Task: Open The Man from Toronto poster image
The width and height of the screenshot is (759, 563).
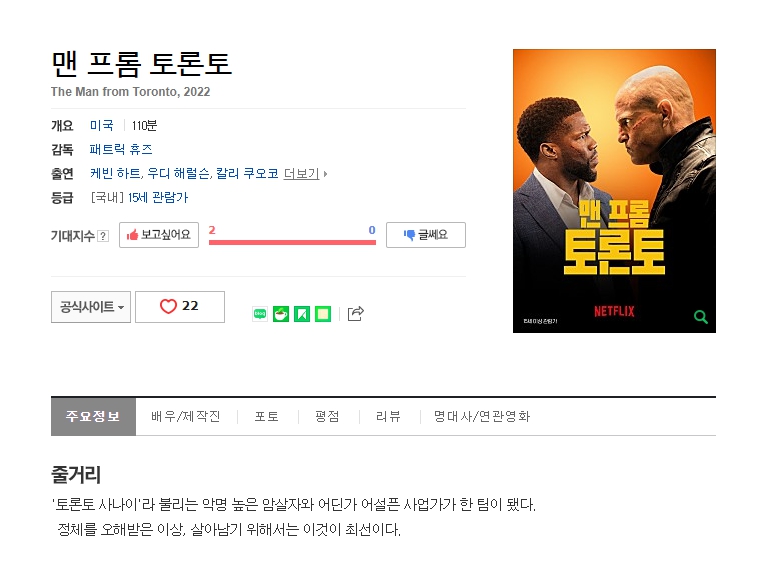Action: [614, 191]
